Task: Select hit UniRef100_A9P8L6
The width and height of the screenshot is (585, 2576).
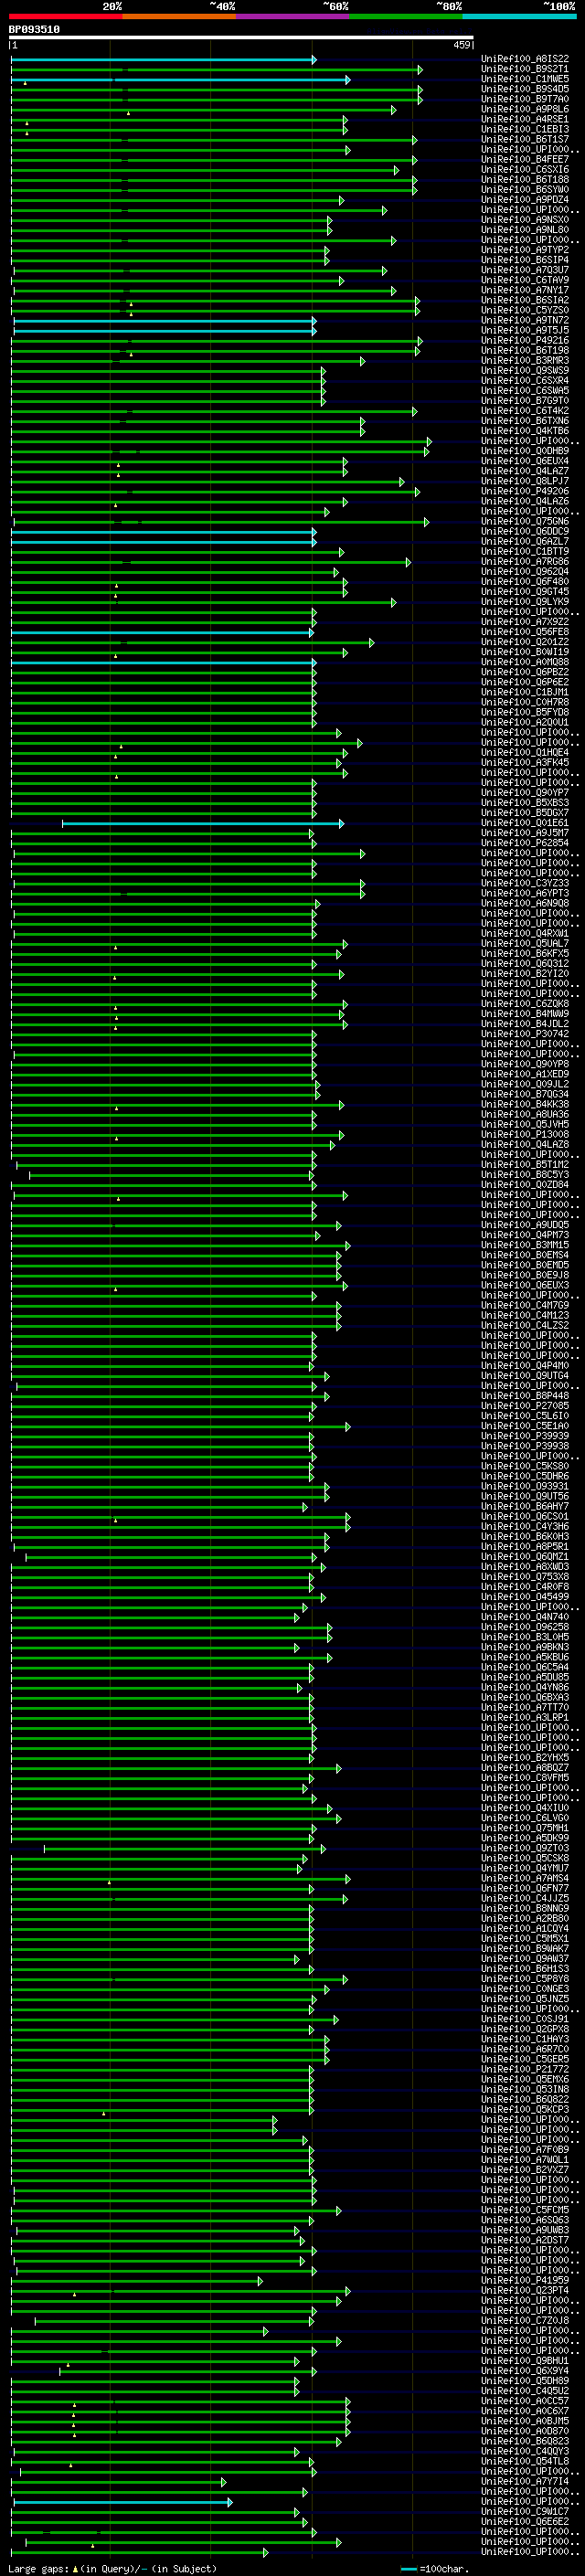Action: [525, 109]
